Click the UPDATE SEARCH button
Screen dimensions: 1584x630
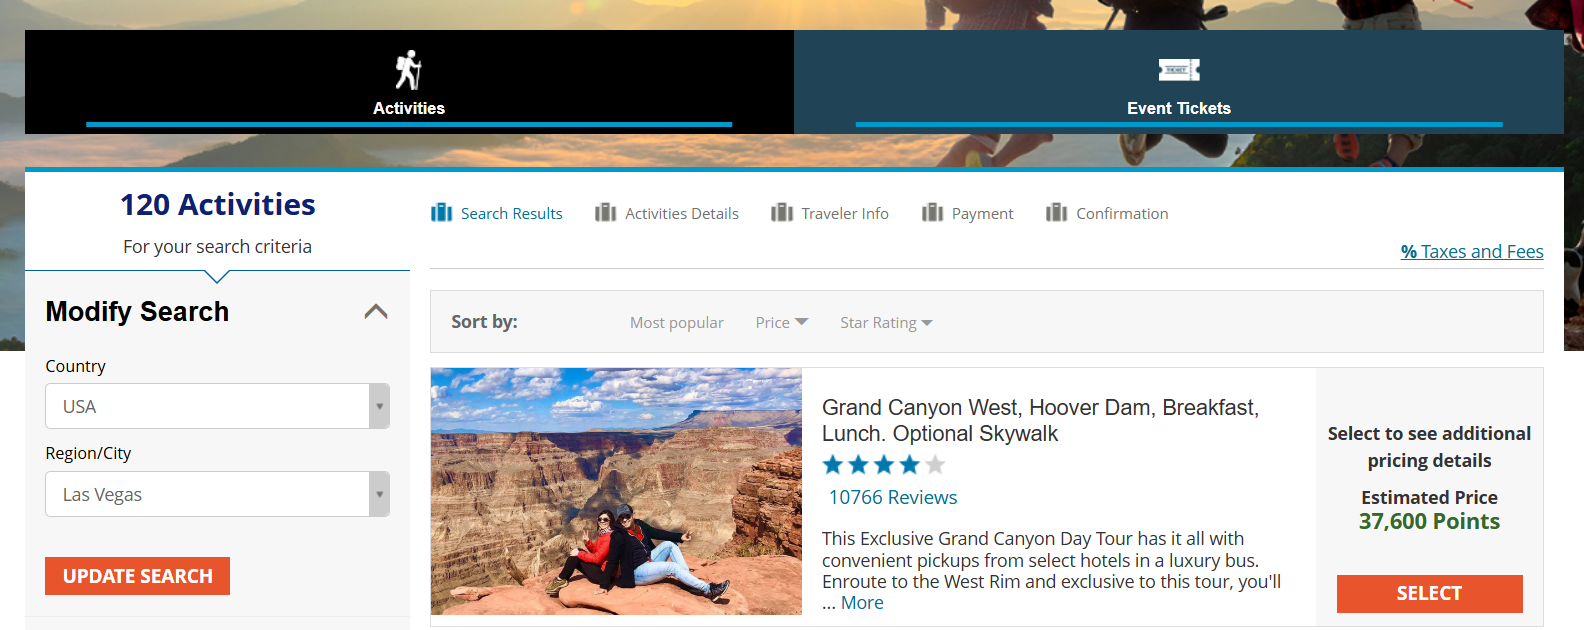click(137, 576)
